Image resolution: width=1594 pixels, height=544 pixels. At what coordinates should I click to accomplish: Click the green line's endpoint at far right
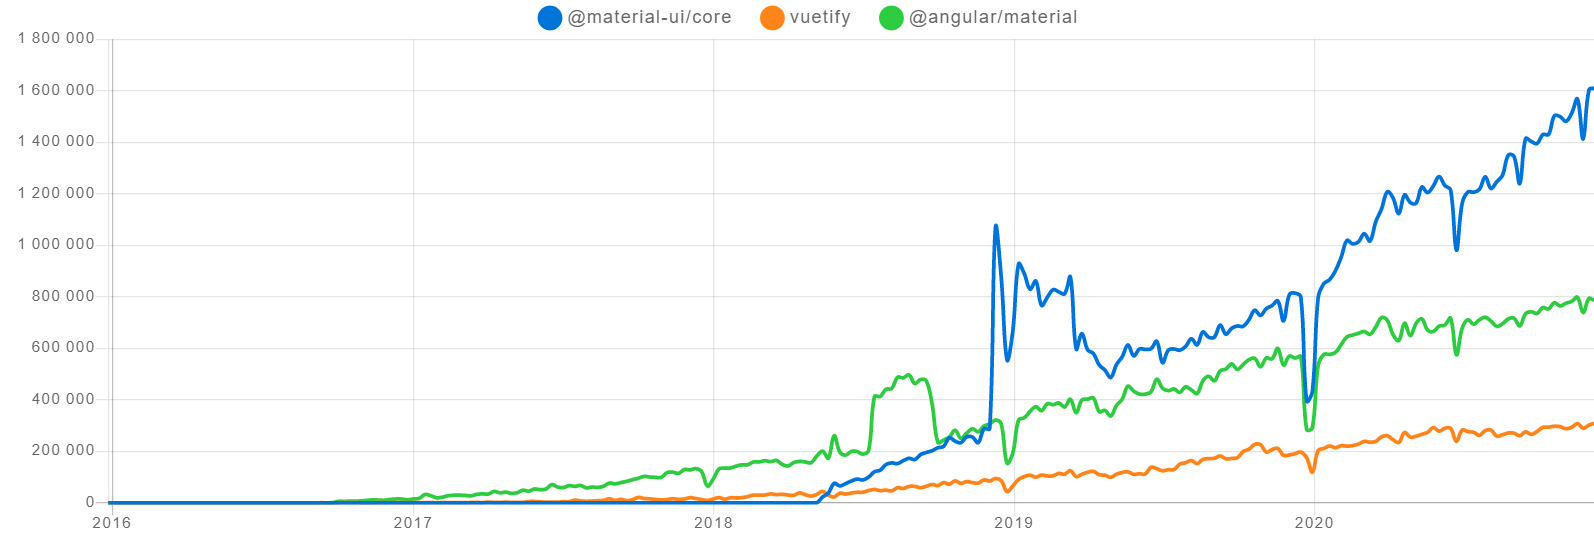pyautogui.click(x=1591, y=299)
